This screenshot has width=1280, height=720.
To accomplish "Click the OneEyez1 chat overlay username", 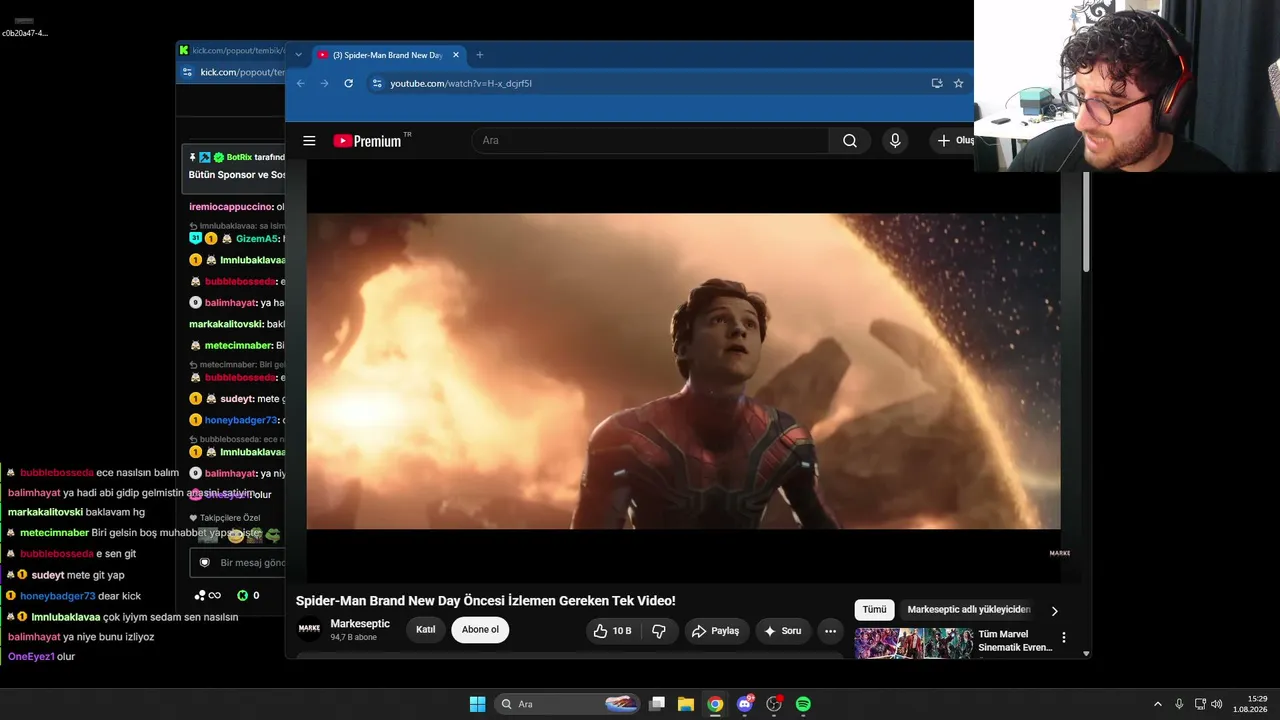I will click(x=30, y=657).
